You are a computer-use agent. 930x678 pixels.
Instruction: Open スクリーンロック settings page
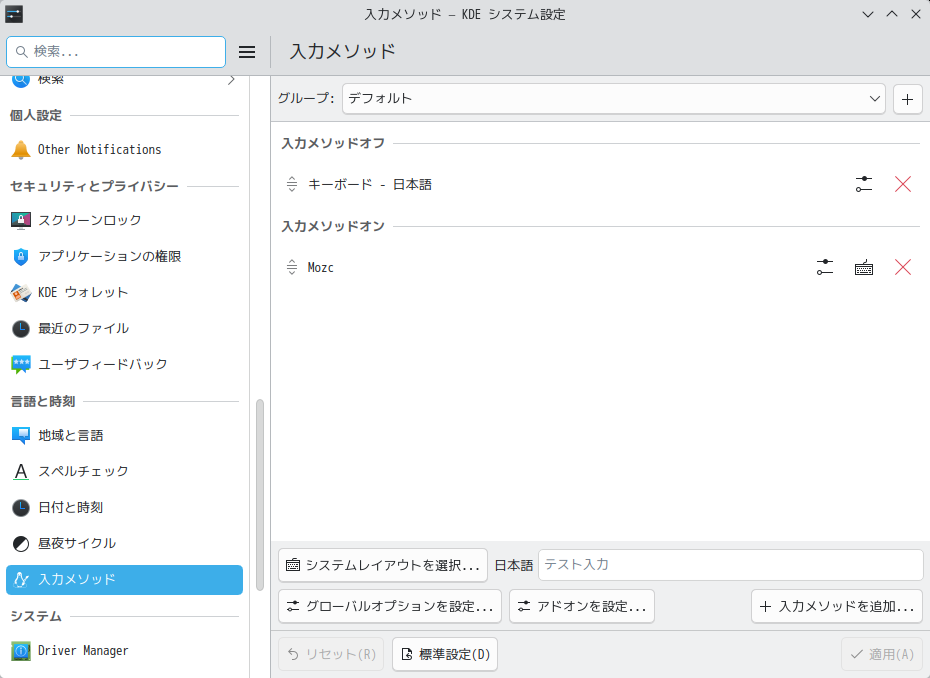point(125,221)
